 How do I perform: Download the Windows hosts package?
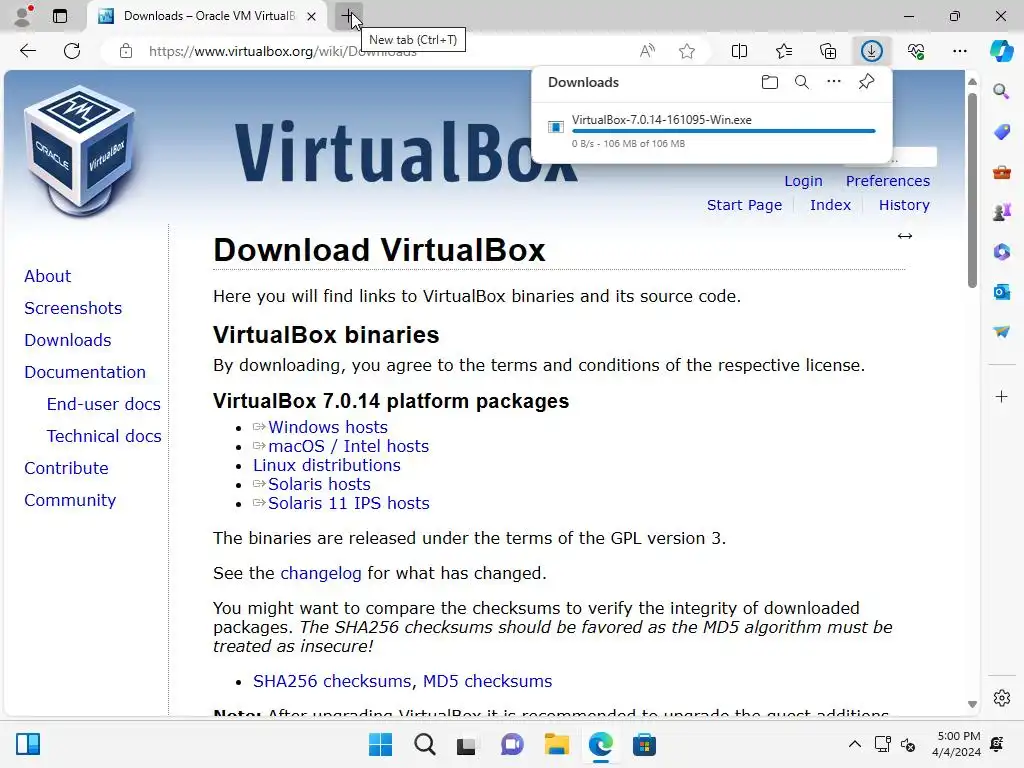(x=328, y=427)
